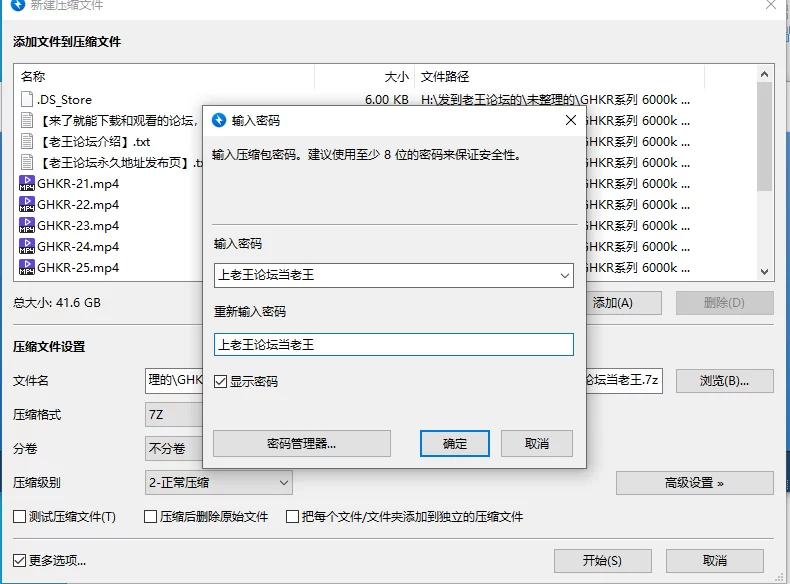Sort by the 文件路径 column header
The width and height of the screenshot is (790, 584).
(x=559, y=77)
